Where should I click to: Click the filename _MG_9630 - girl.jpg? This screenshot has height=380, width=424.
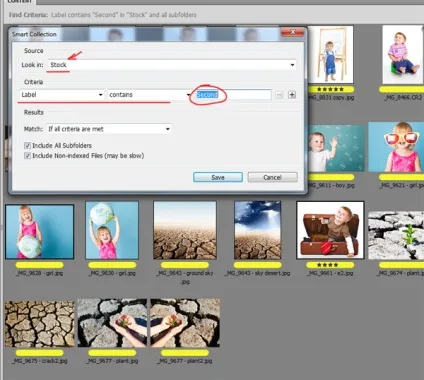pos(112,273)
